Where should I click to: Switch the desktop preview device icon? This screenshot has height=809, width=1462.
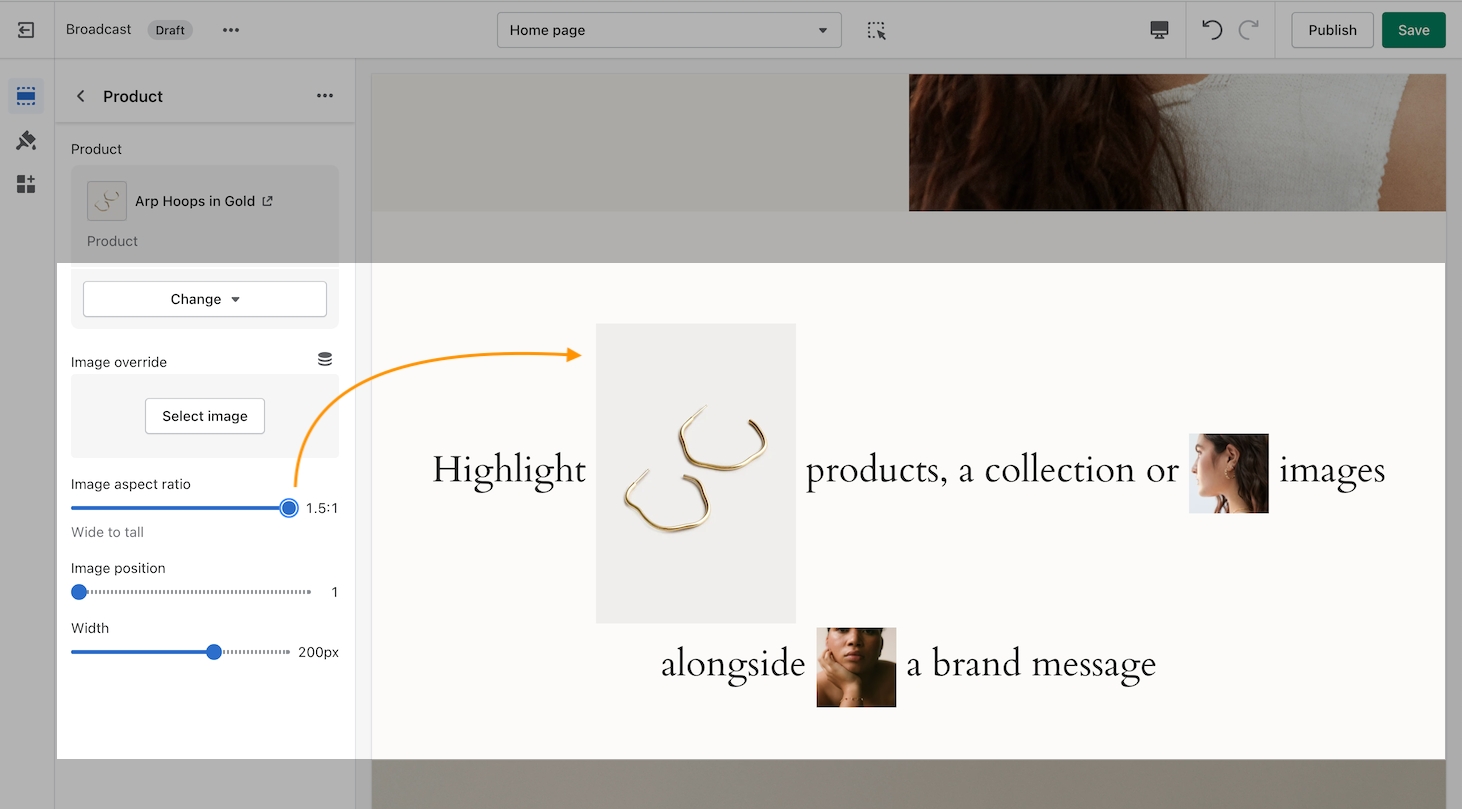(1160, 30)
